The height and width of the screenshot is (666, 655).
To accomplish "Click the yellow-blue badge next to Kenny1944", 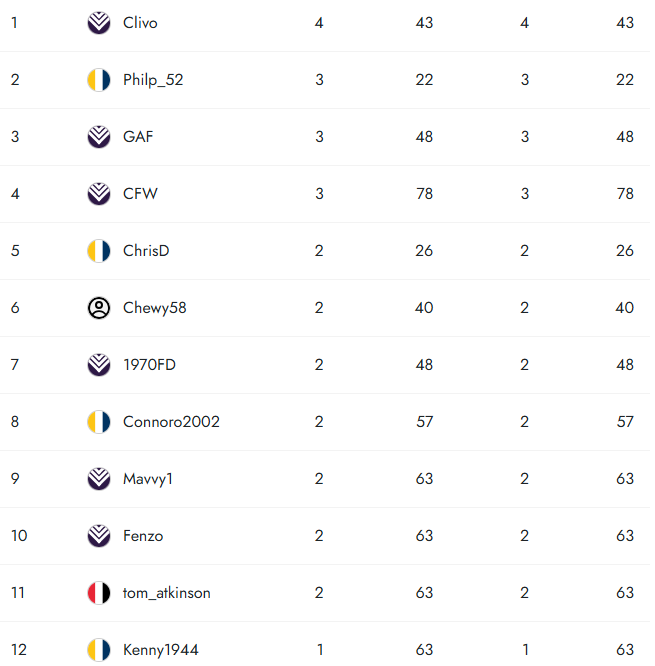I will point(99,650).
